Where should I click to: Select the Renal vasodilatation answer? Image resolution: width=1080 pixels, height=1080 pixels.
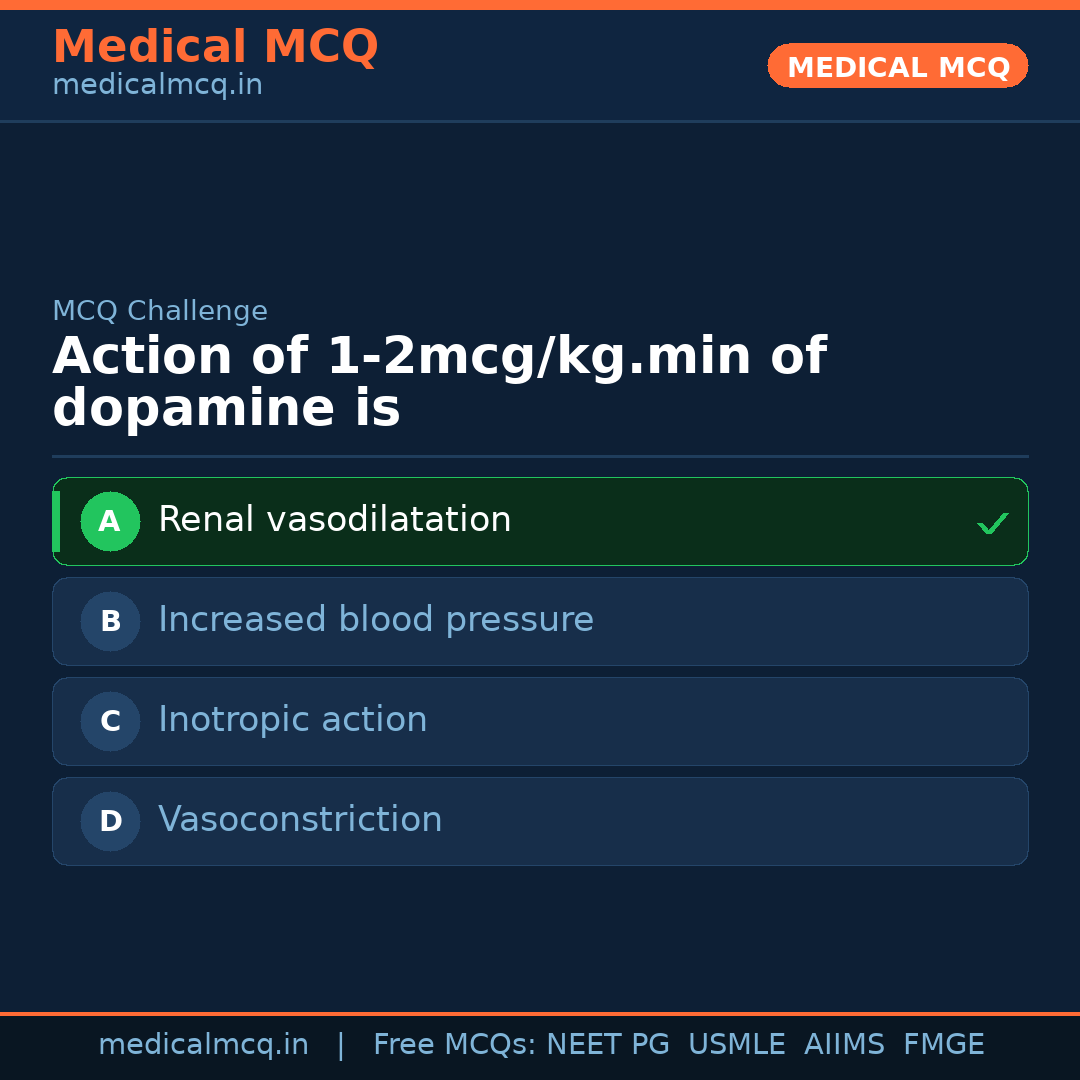[x=335, y=520]
